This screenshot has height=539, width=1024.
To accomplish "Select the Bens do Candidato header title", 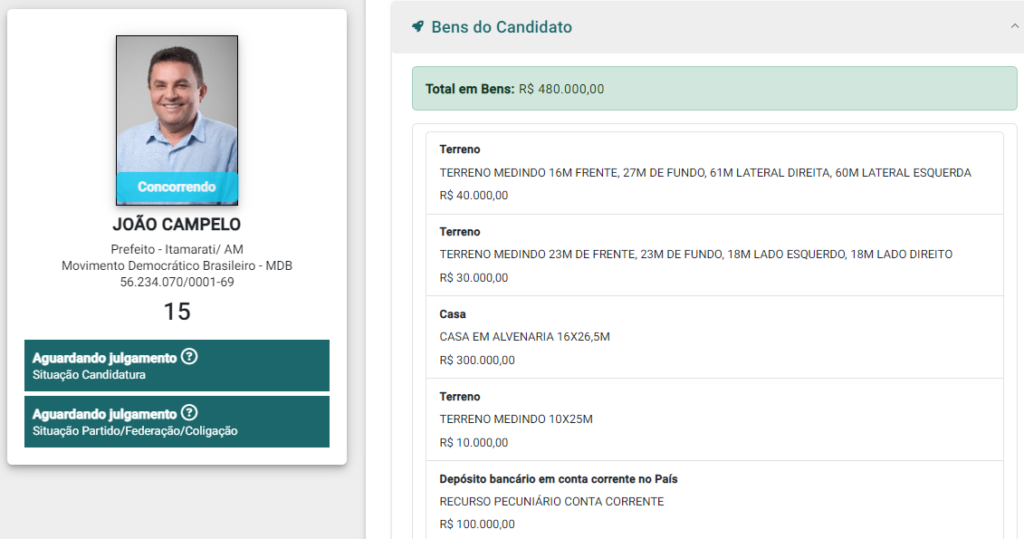I will 502,27.
